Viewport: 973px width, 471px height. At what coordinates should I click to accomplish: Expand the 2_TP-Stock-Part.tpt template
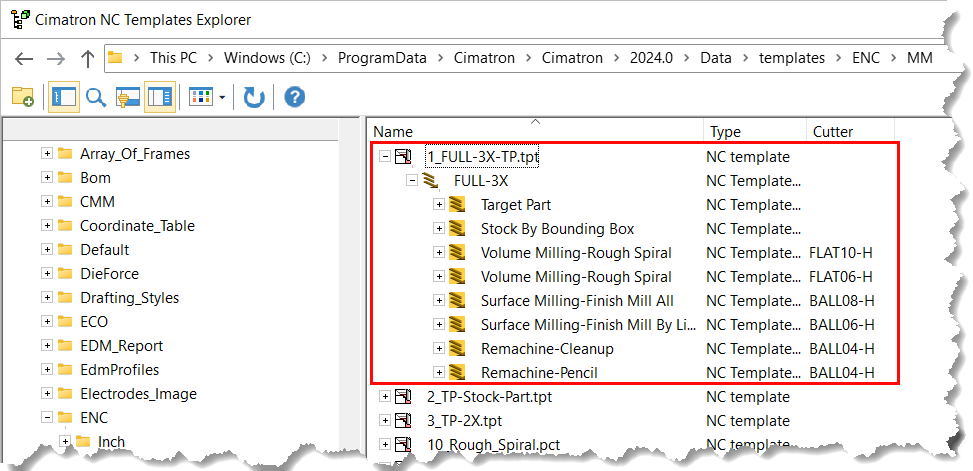click(x=385, y=397)
